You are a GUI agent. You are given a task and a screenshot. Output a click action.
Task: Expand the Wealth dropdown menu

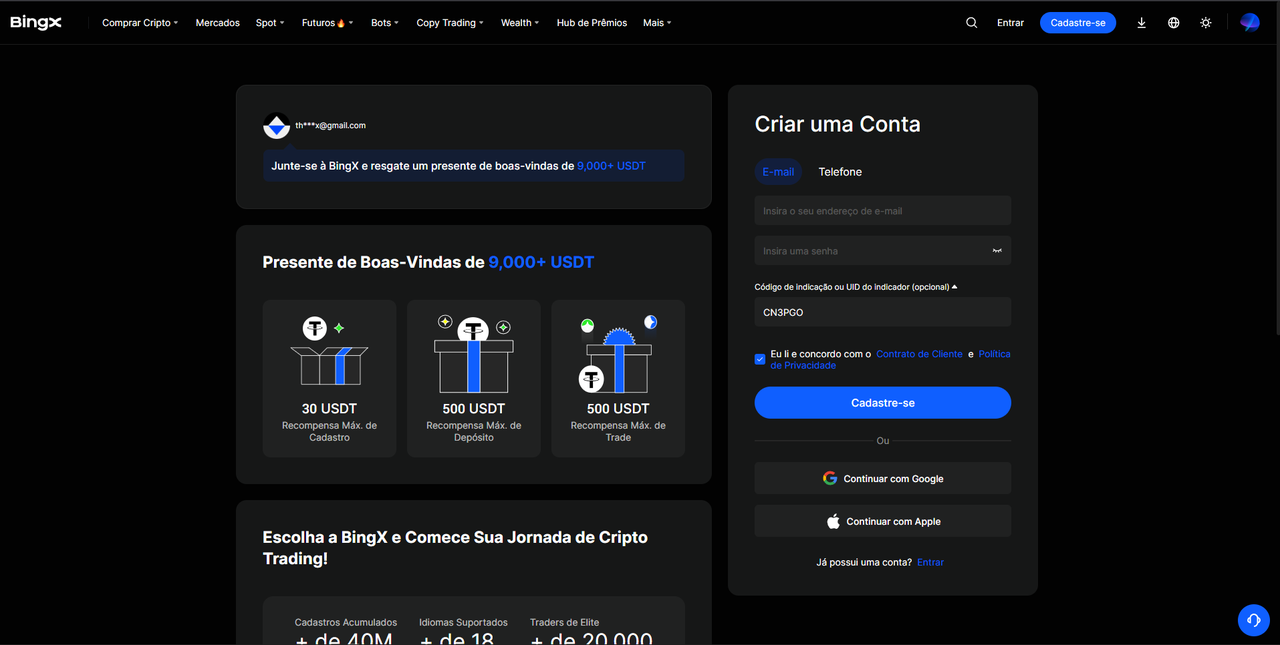click(520, 22)
